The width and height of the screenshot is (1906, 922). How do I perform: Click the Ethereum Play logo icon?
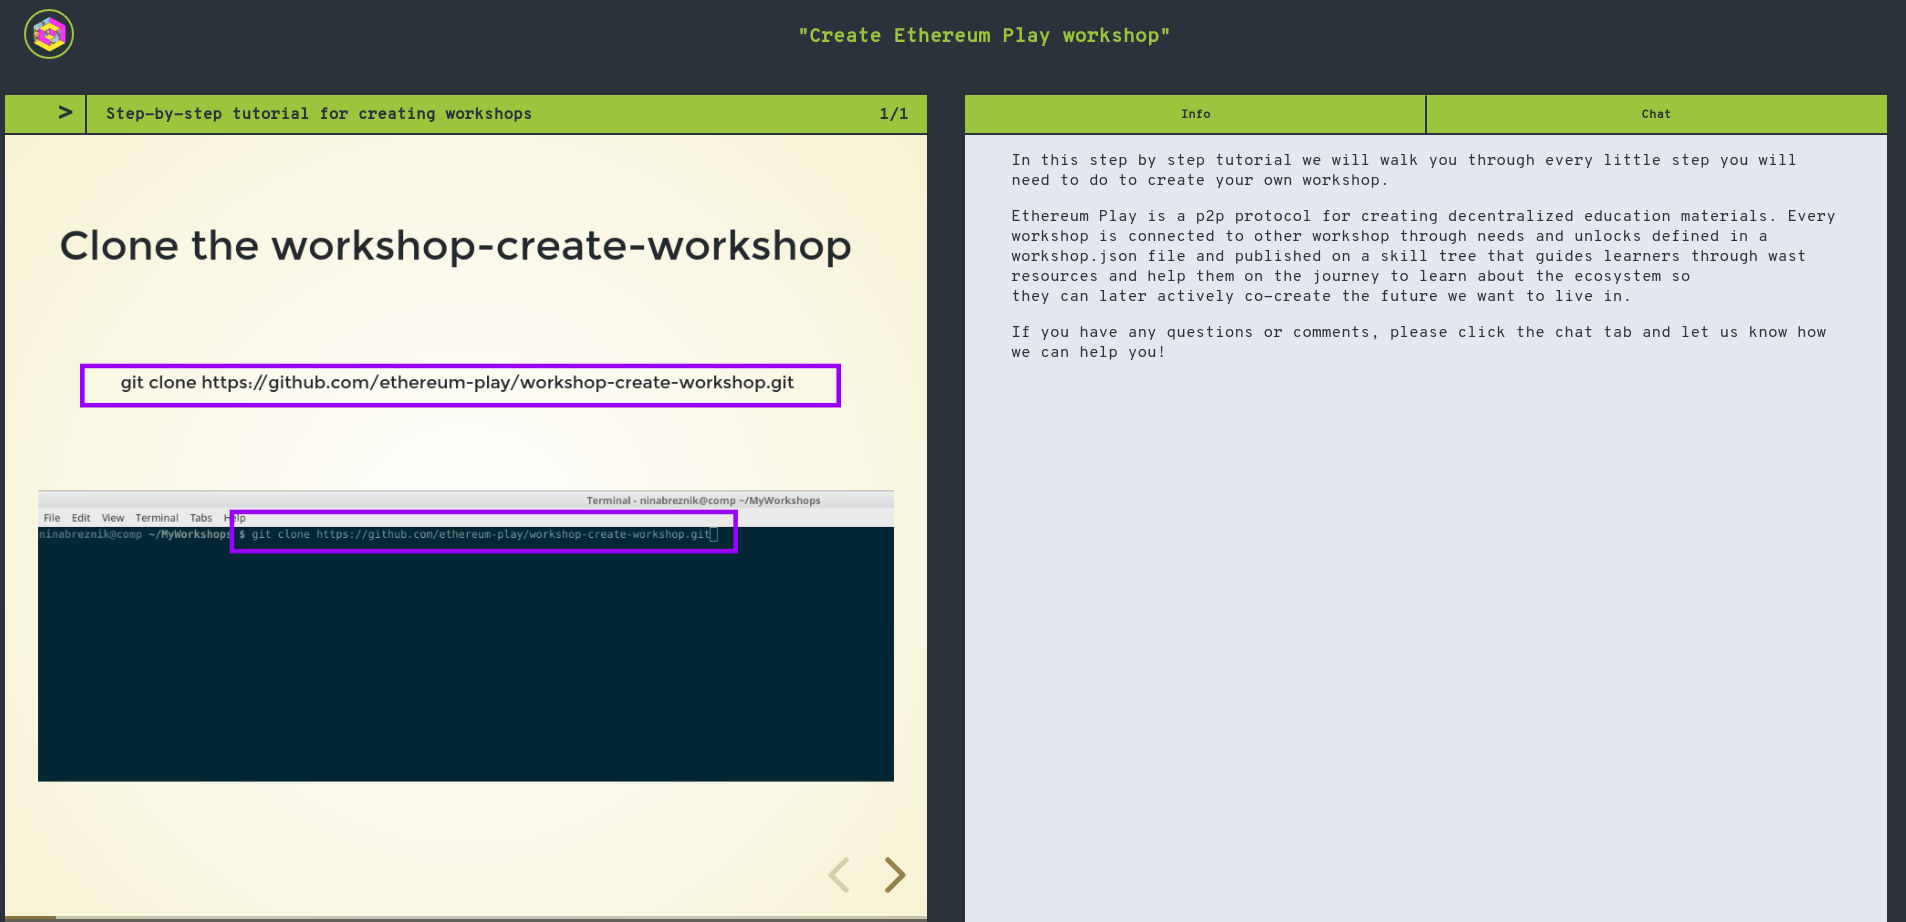pos(49,34)
